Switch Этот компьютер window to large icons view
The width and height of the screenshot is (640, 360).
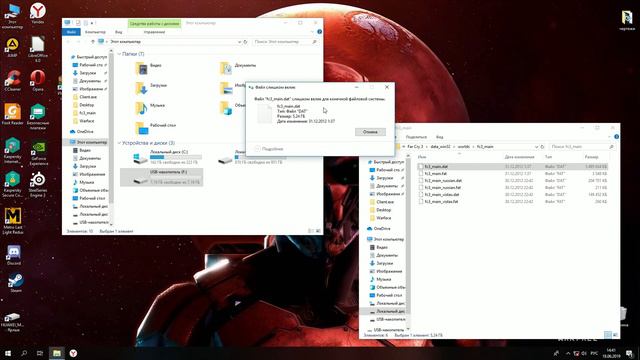(318, 231)
